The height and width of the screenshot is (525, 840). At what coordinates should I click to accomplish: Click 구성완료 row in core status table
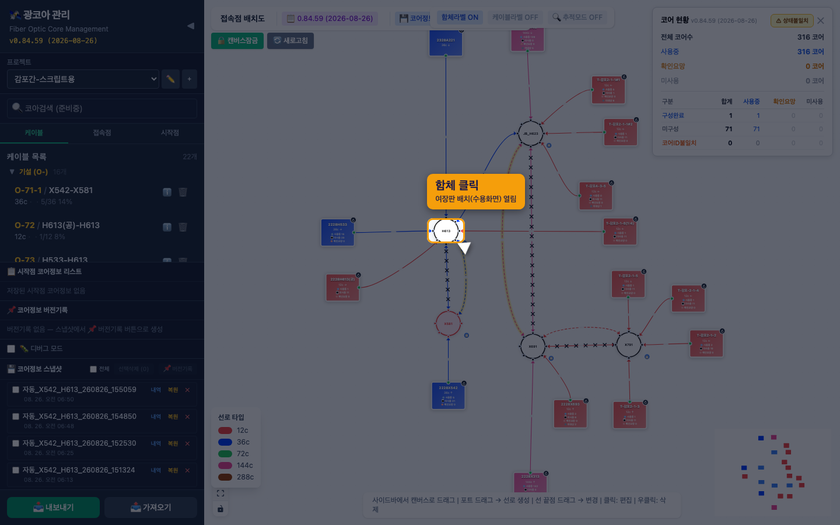[x=742, y=115]
